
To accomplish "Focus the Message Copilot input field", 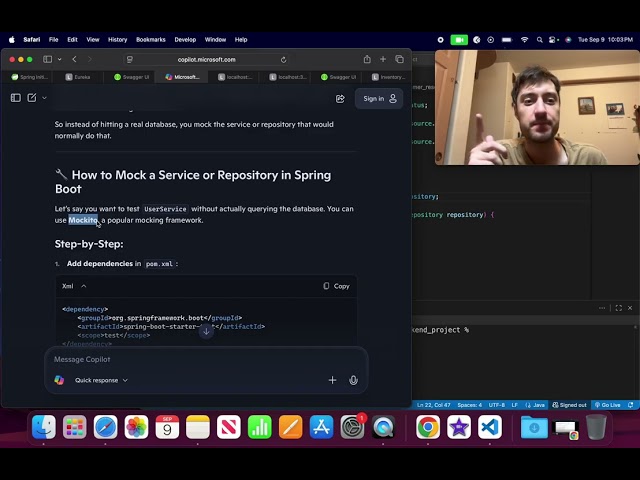I will click(206, 359).
